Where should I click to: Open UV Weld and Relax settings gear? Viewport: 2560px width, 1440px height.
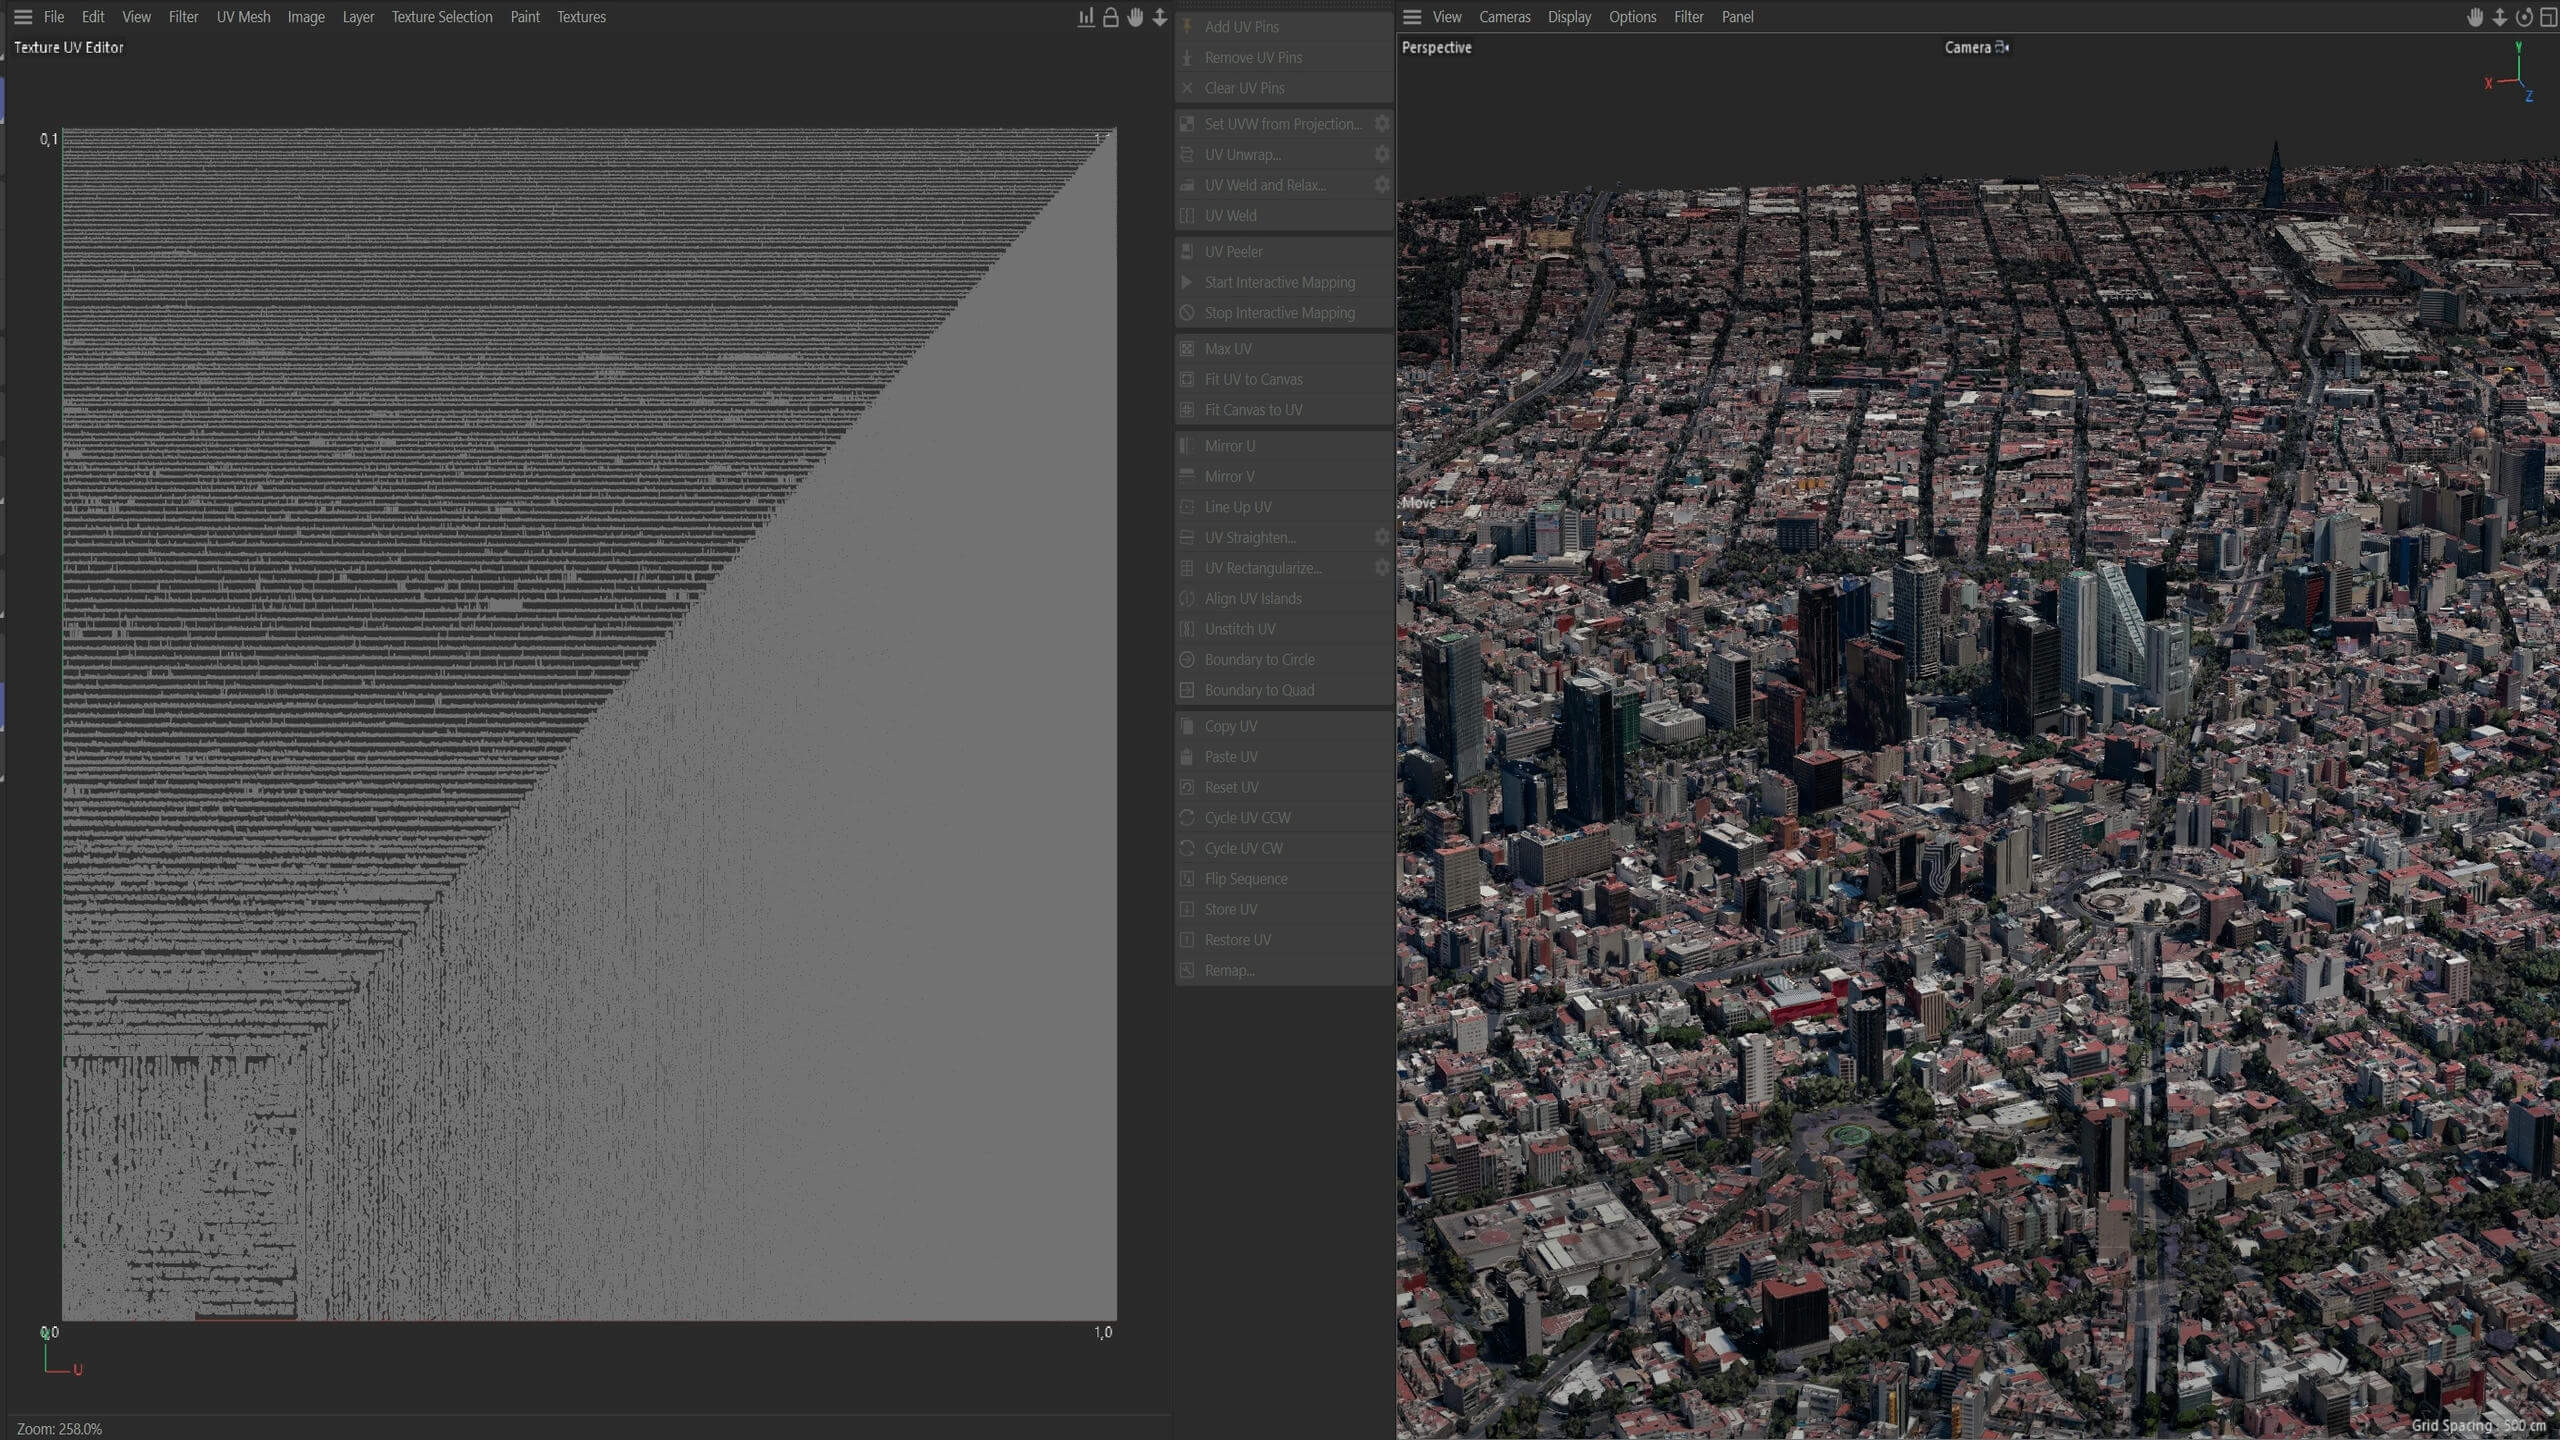(x=1382, y=185)
